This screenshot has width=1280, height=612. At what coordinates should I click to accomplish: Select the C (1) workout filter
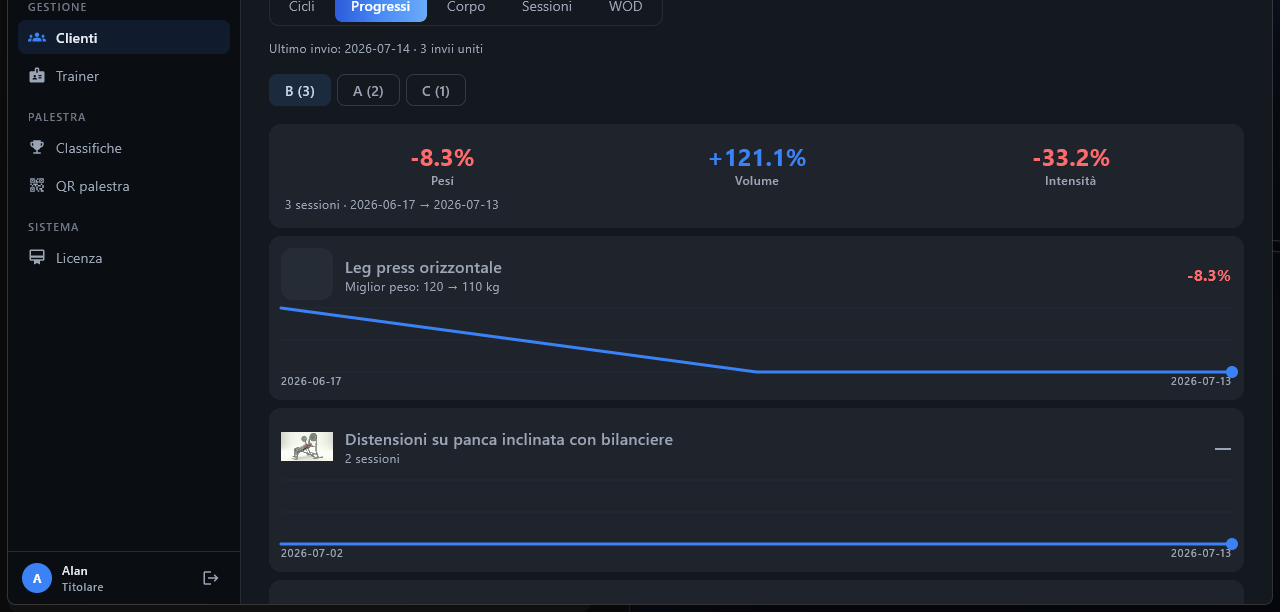click(x=436, y=91)
